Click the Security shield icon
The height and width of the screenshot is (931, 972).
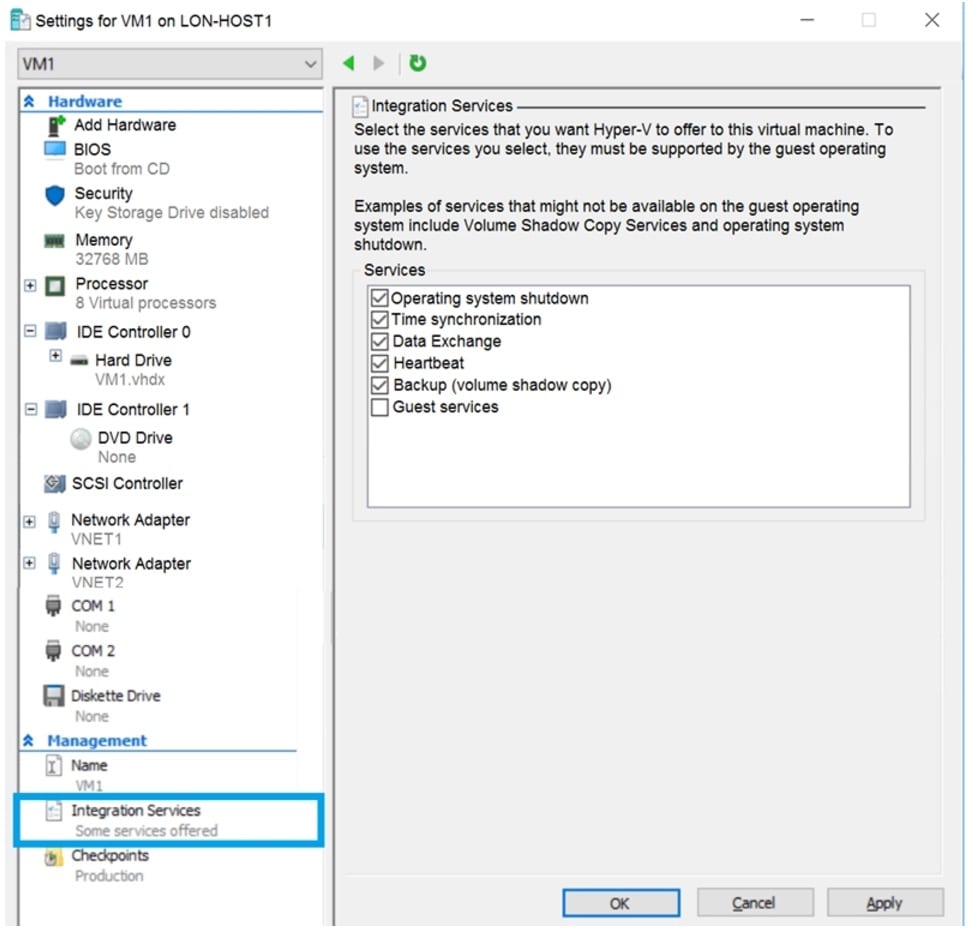pos(54,194)
